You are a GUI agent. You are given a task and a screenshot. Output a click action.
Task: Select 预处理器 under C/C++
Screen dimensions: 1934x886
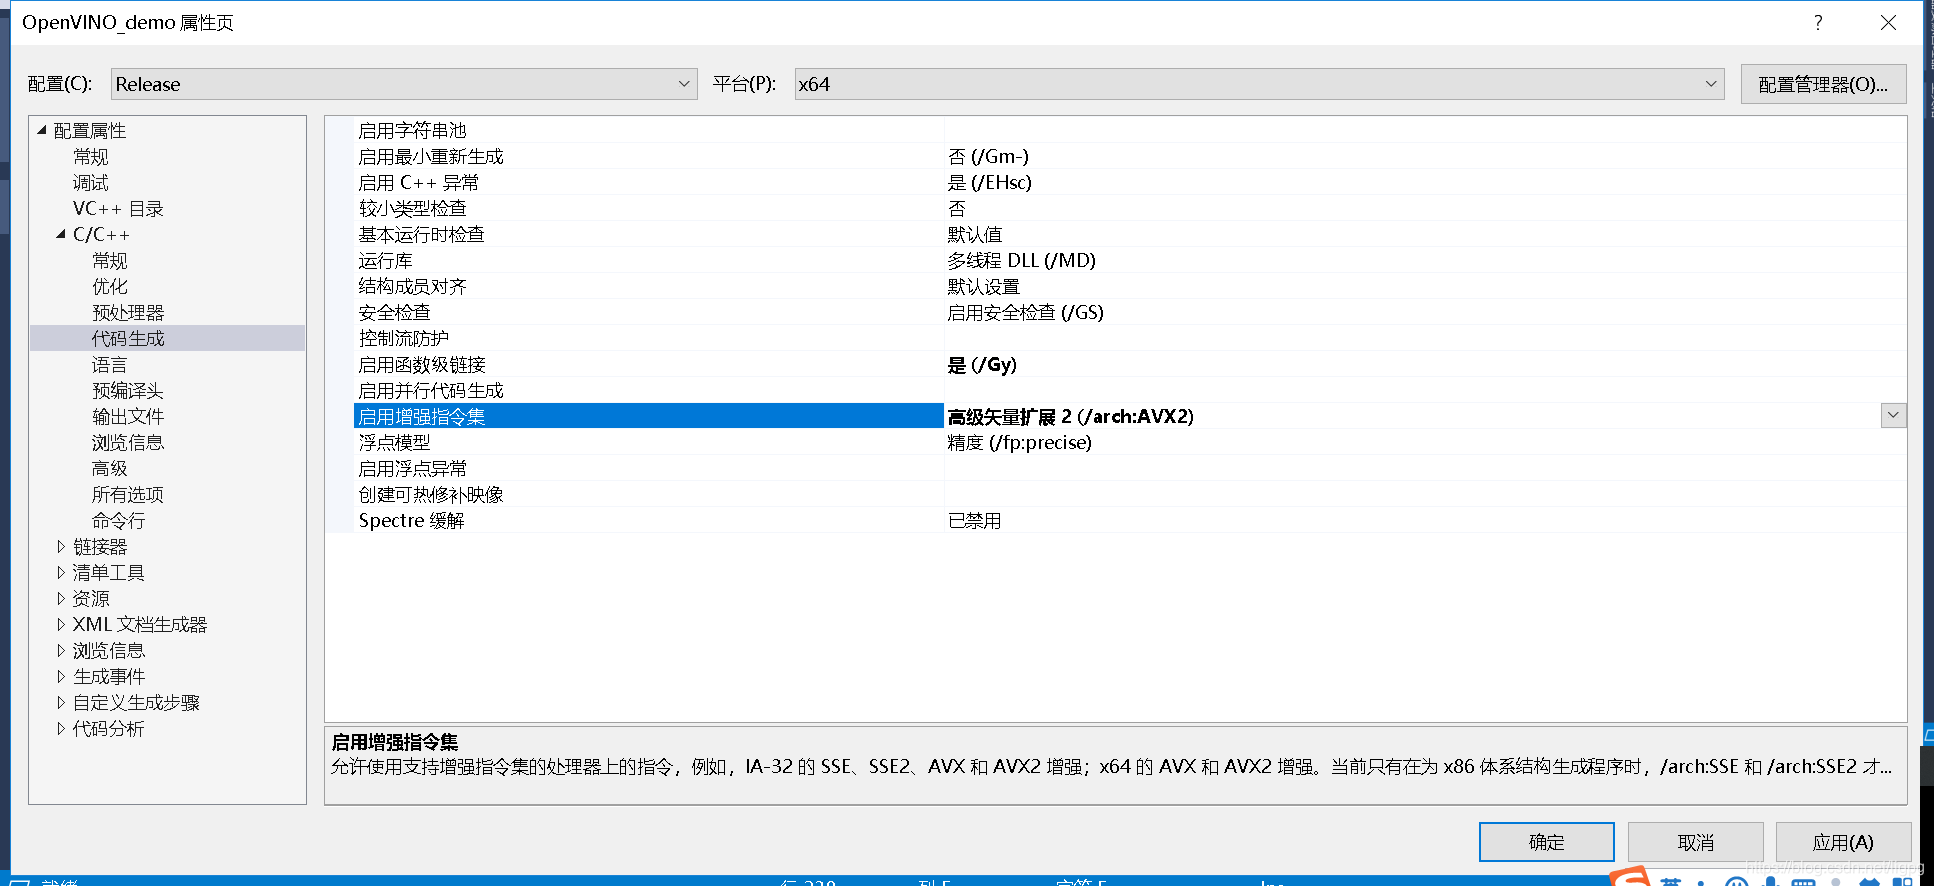[x=128, y=312]
